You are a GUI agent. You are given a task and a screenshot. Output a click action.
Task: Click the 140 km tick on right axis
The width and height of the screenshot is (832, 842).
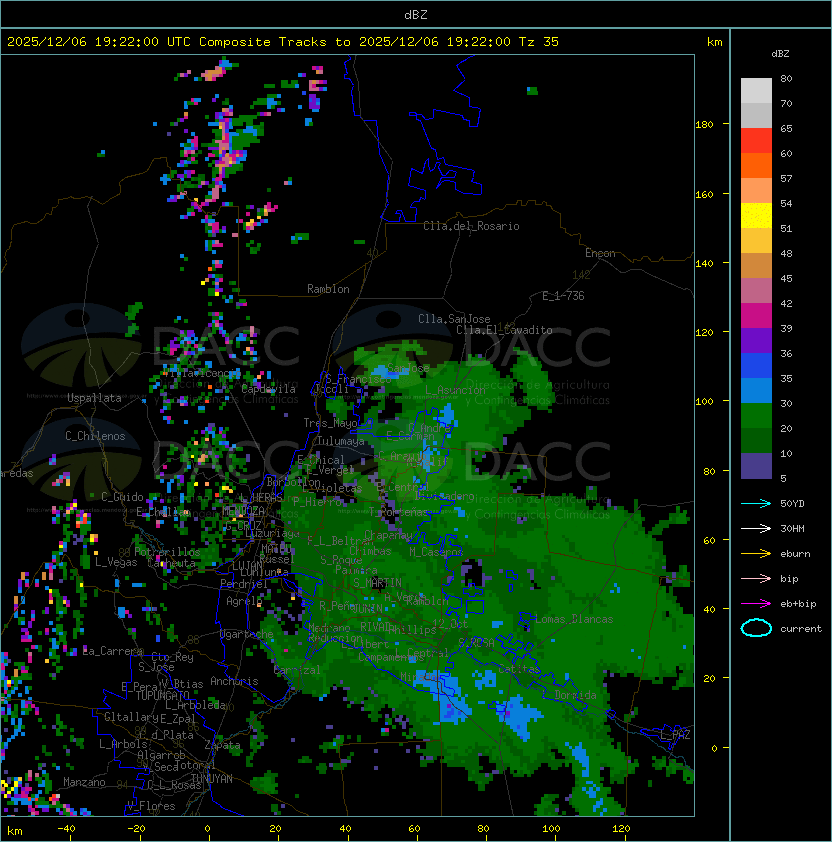(x=704, y=264)
